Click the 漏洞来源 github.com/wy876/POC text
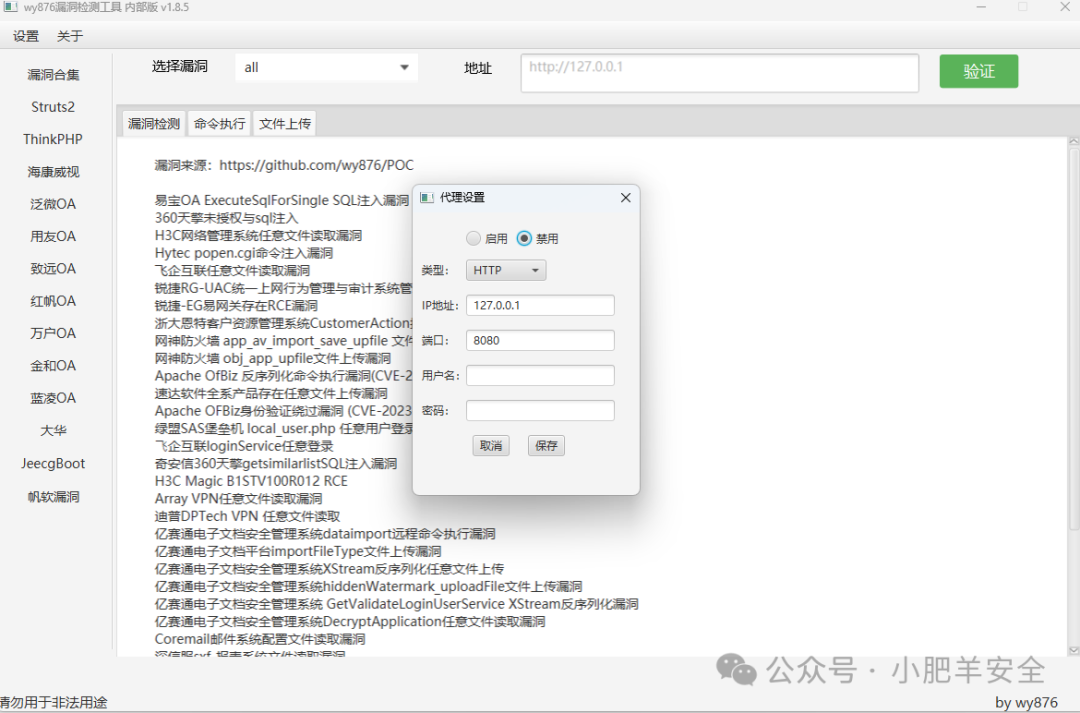This screenshot has width=1080, height=713. click(284, 165)
